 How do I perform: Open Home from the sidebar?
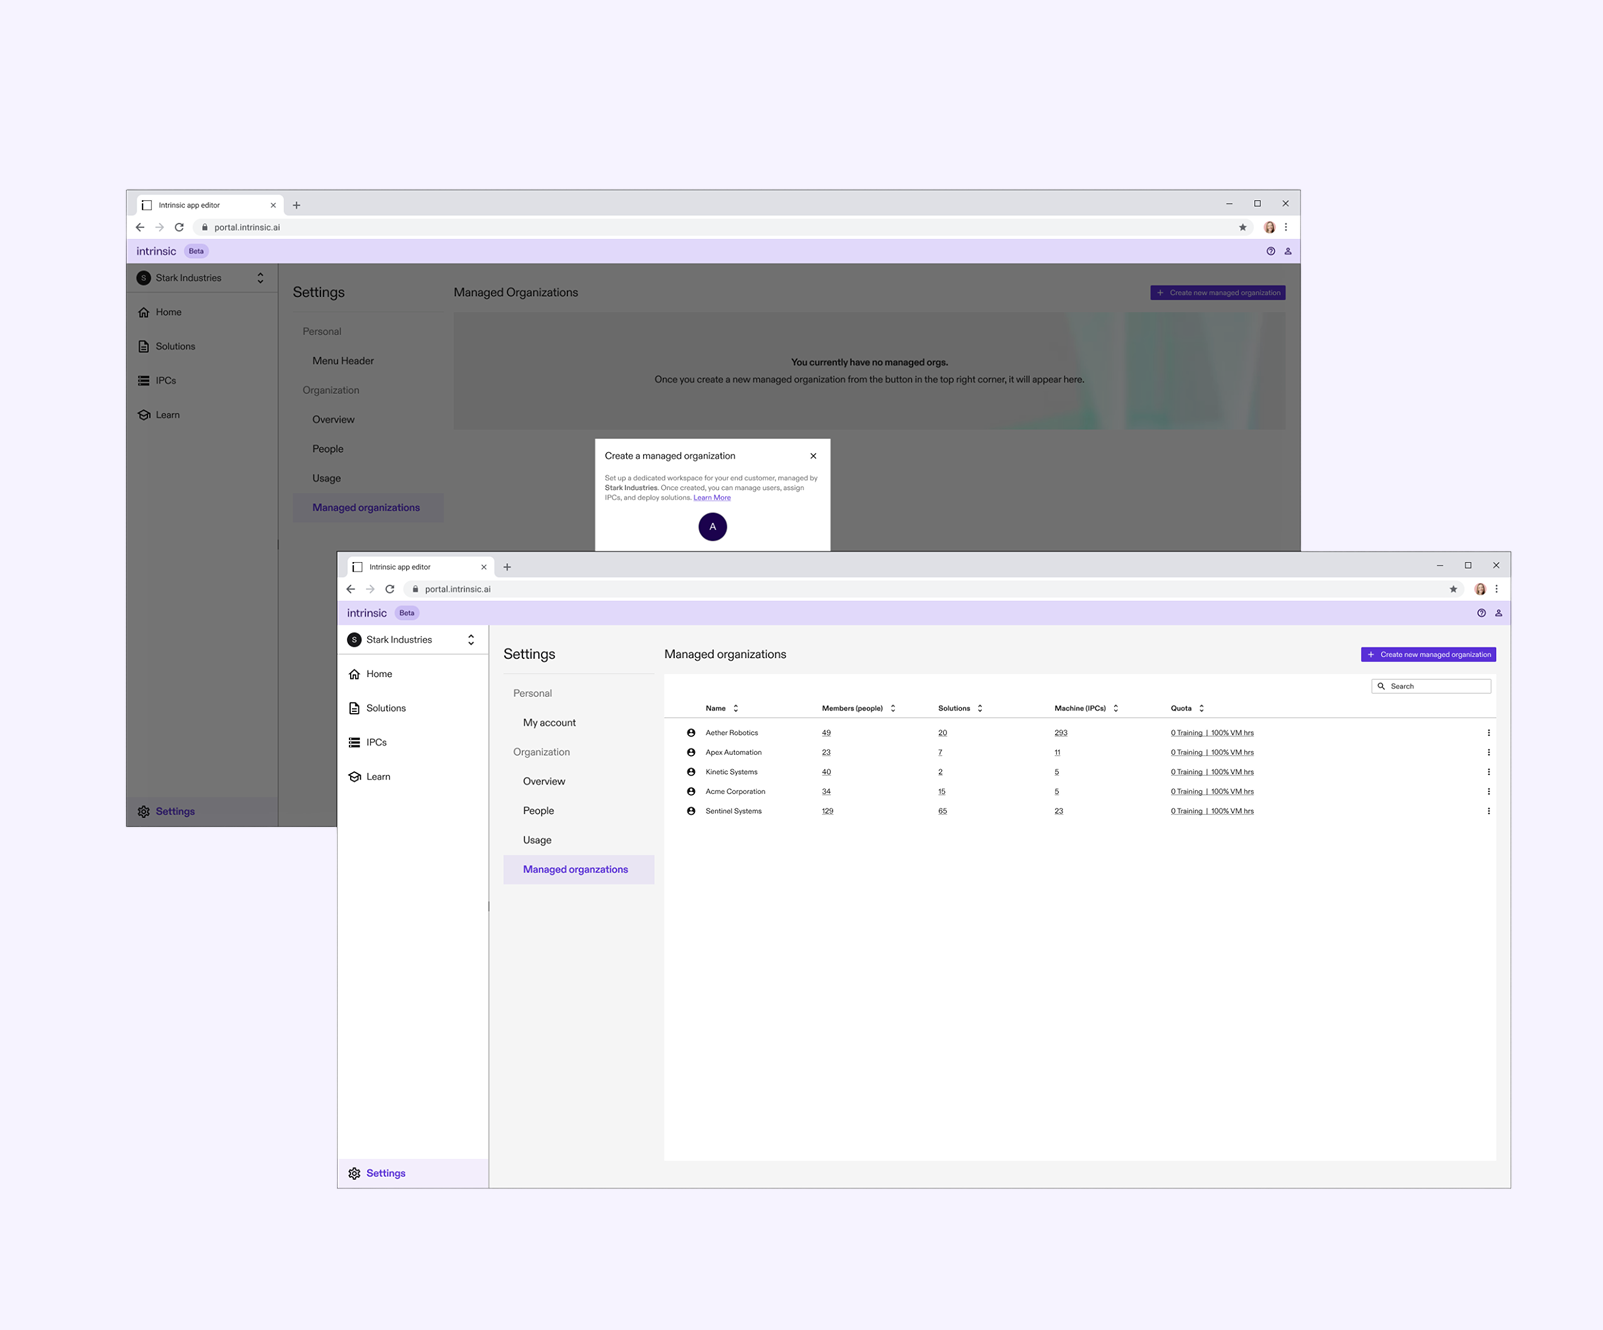click(379, 673)
